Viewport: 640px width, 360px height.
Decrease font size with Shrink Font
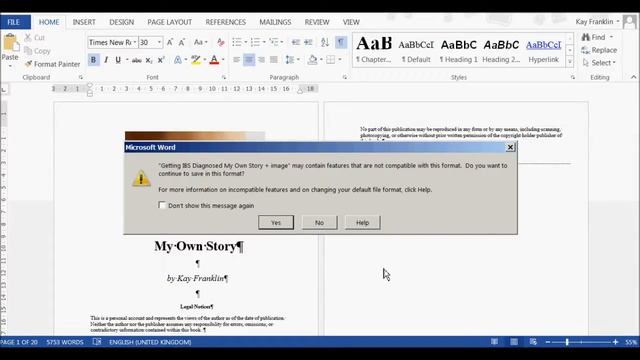click(182, 42)
